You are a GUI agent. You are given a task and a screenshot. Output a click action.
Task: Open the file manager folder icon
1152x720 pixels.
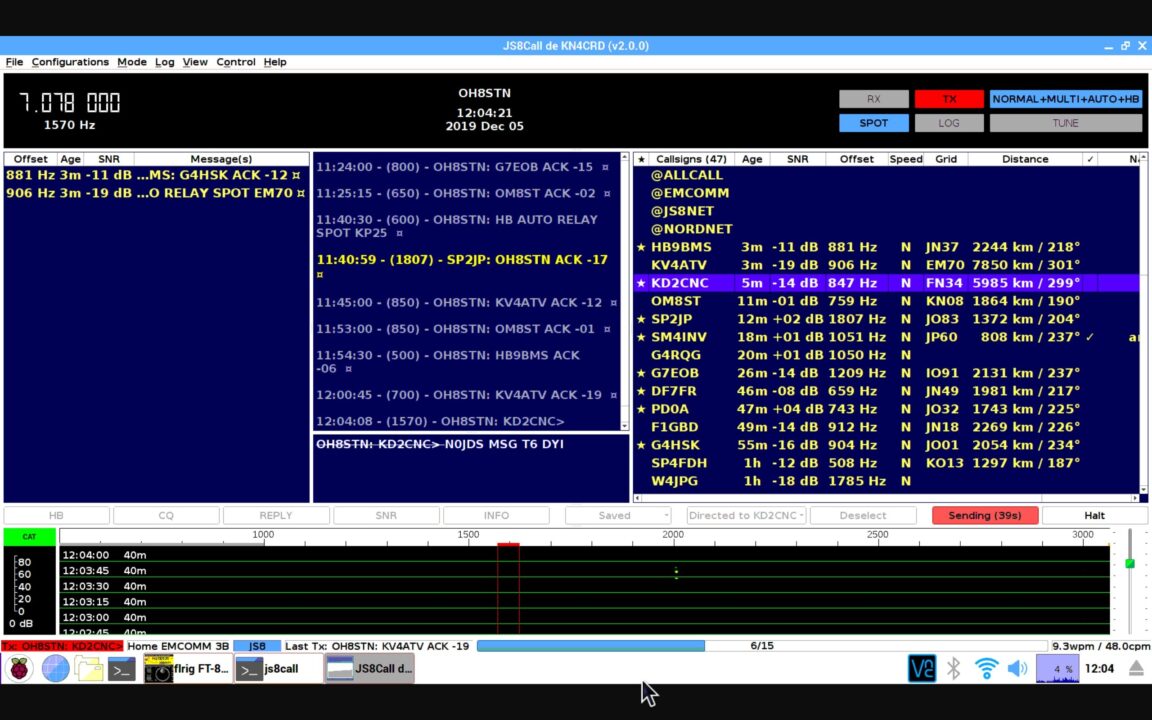click(x=89, y=669)
